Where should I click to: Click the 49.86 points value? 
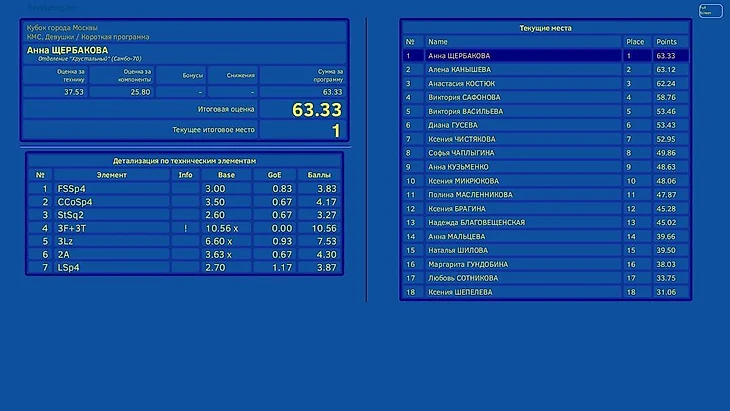[x=666, y=153]
